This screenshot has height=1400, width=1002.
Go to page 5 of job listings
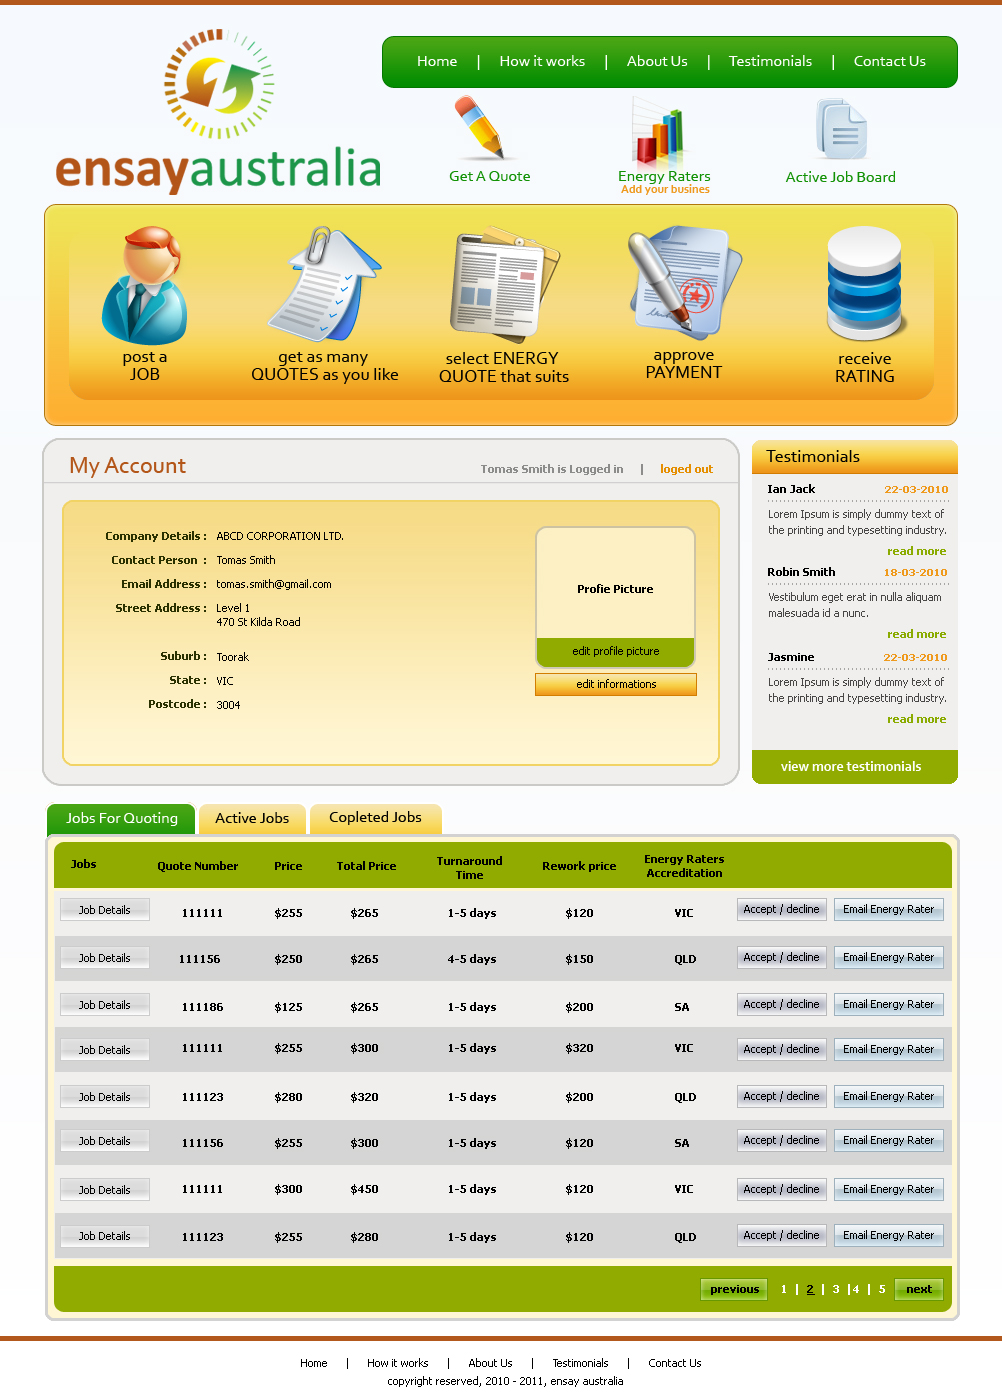click(x=881, y=1289)
